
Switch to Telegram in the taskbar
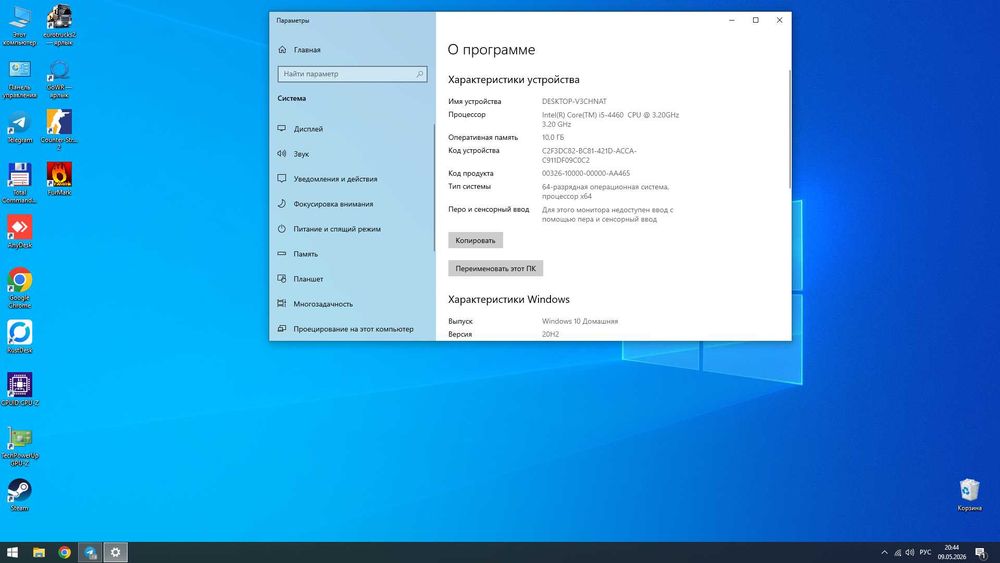coord(90,552)
